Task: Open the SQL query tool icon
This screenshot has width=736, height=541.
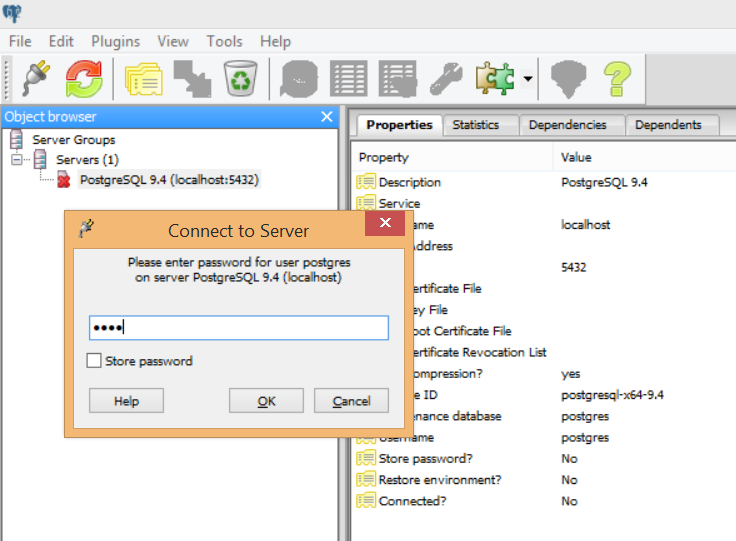Action: tap(299, 79)
